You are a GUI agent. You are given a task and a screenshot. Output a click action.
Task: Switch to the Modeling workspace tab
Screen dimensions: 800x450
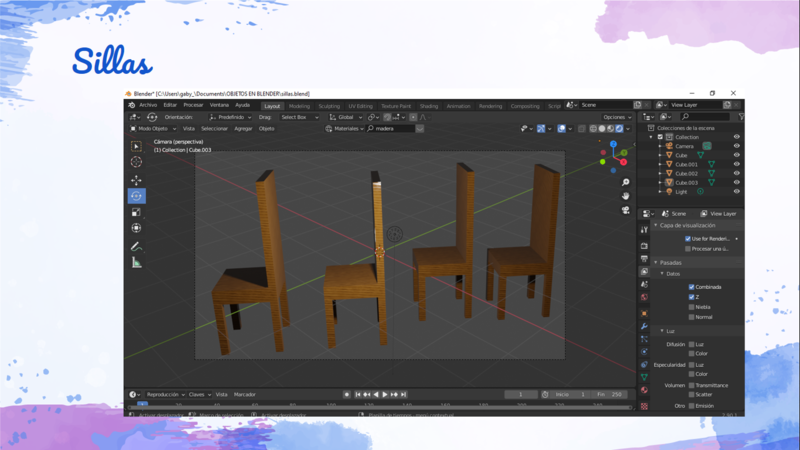click(x=299, y=106)
